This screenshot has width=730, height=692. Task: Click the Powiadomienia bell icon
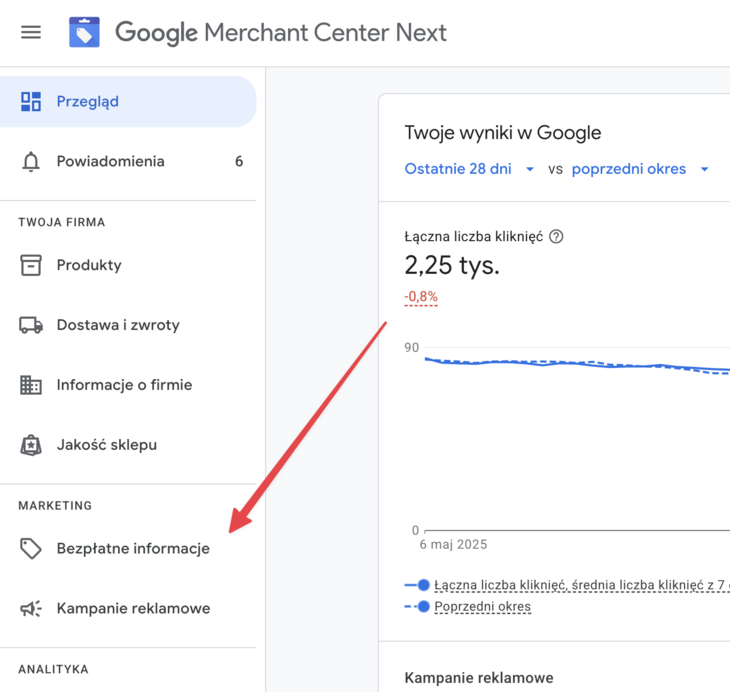coord(31,162)
